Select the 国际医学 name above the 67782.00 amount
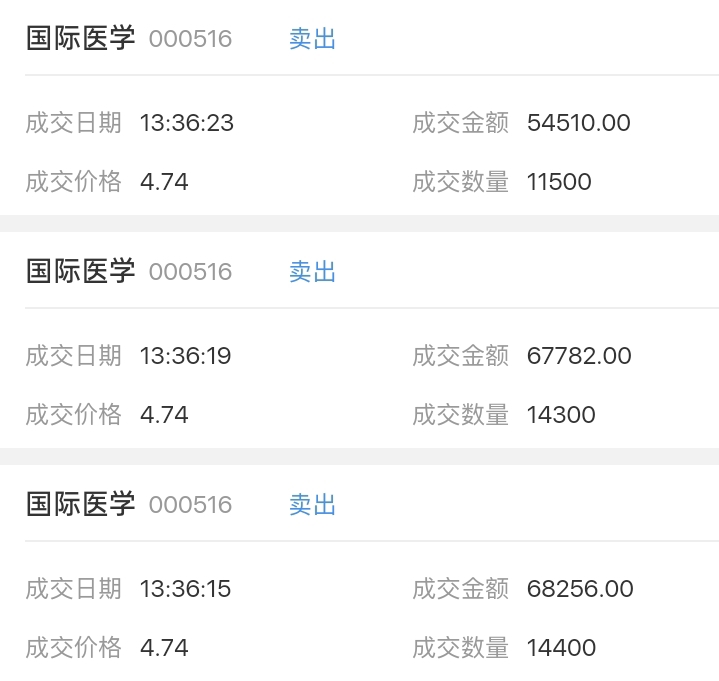Image resolution: width=719 pixels, height=681 pixels. (80, 272)
